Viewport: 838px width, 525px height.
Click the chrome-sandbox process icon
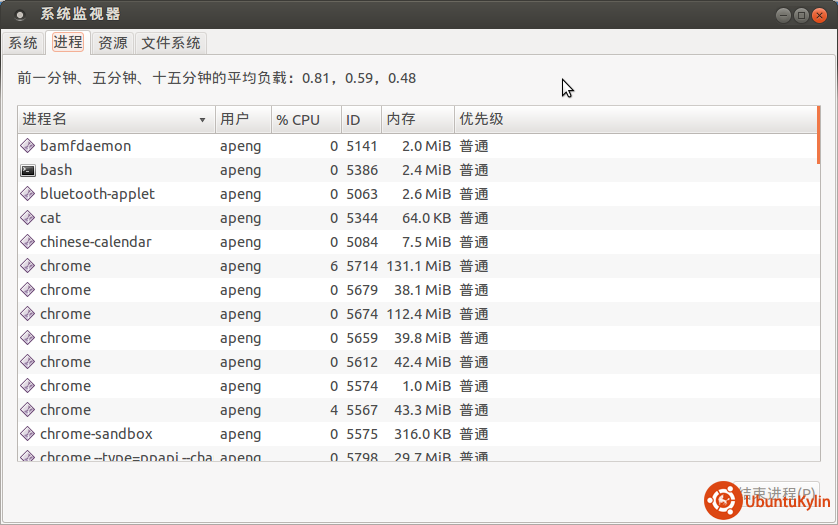[28, 434]
